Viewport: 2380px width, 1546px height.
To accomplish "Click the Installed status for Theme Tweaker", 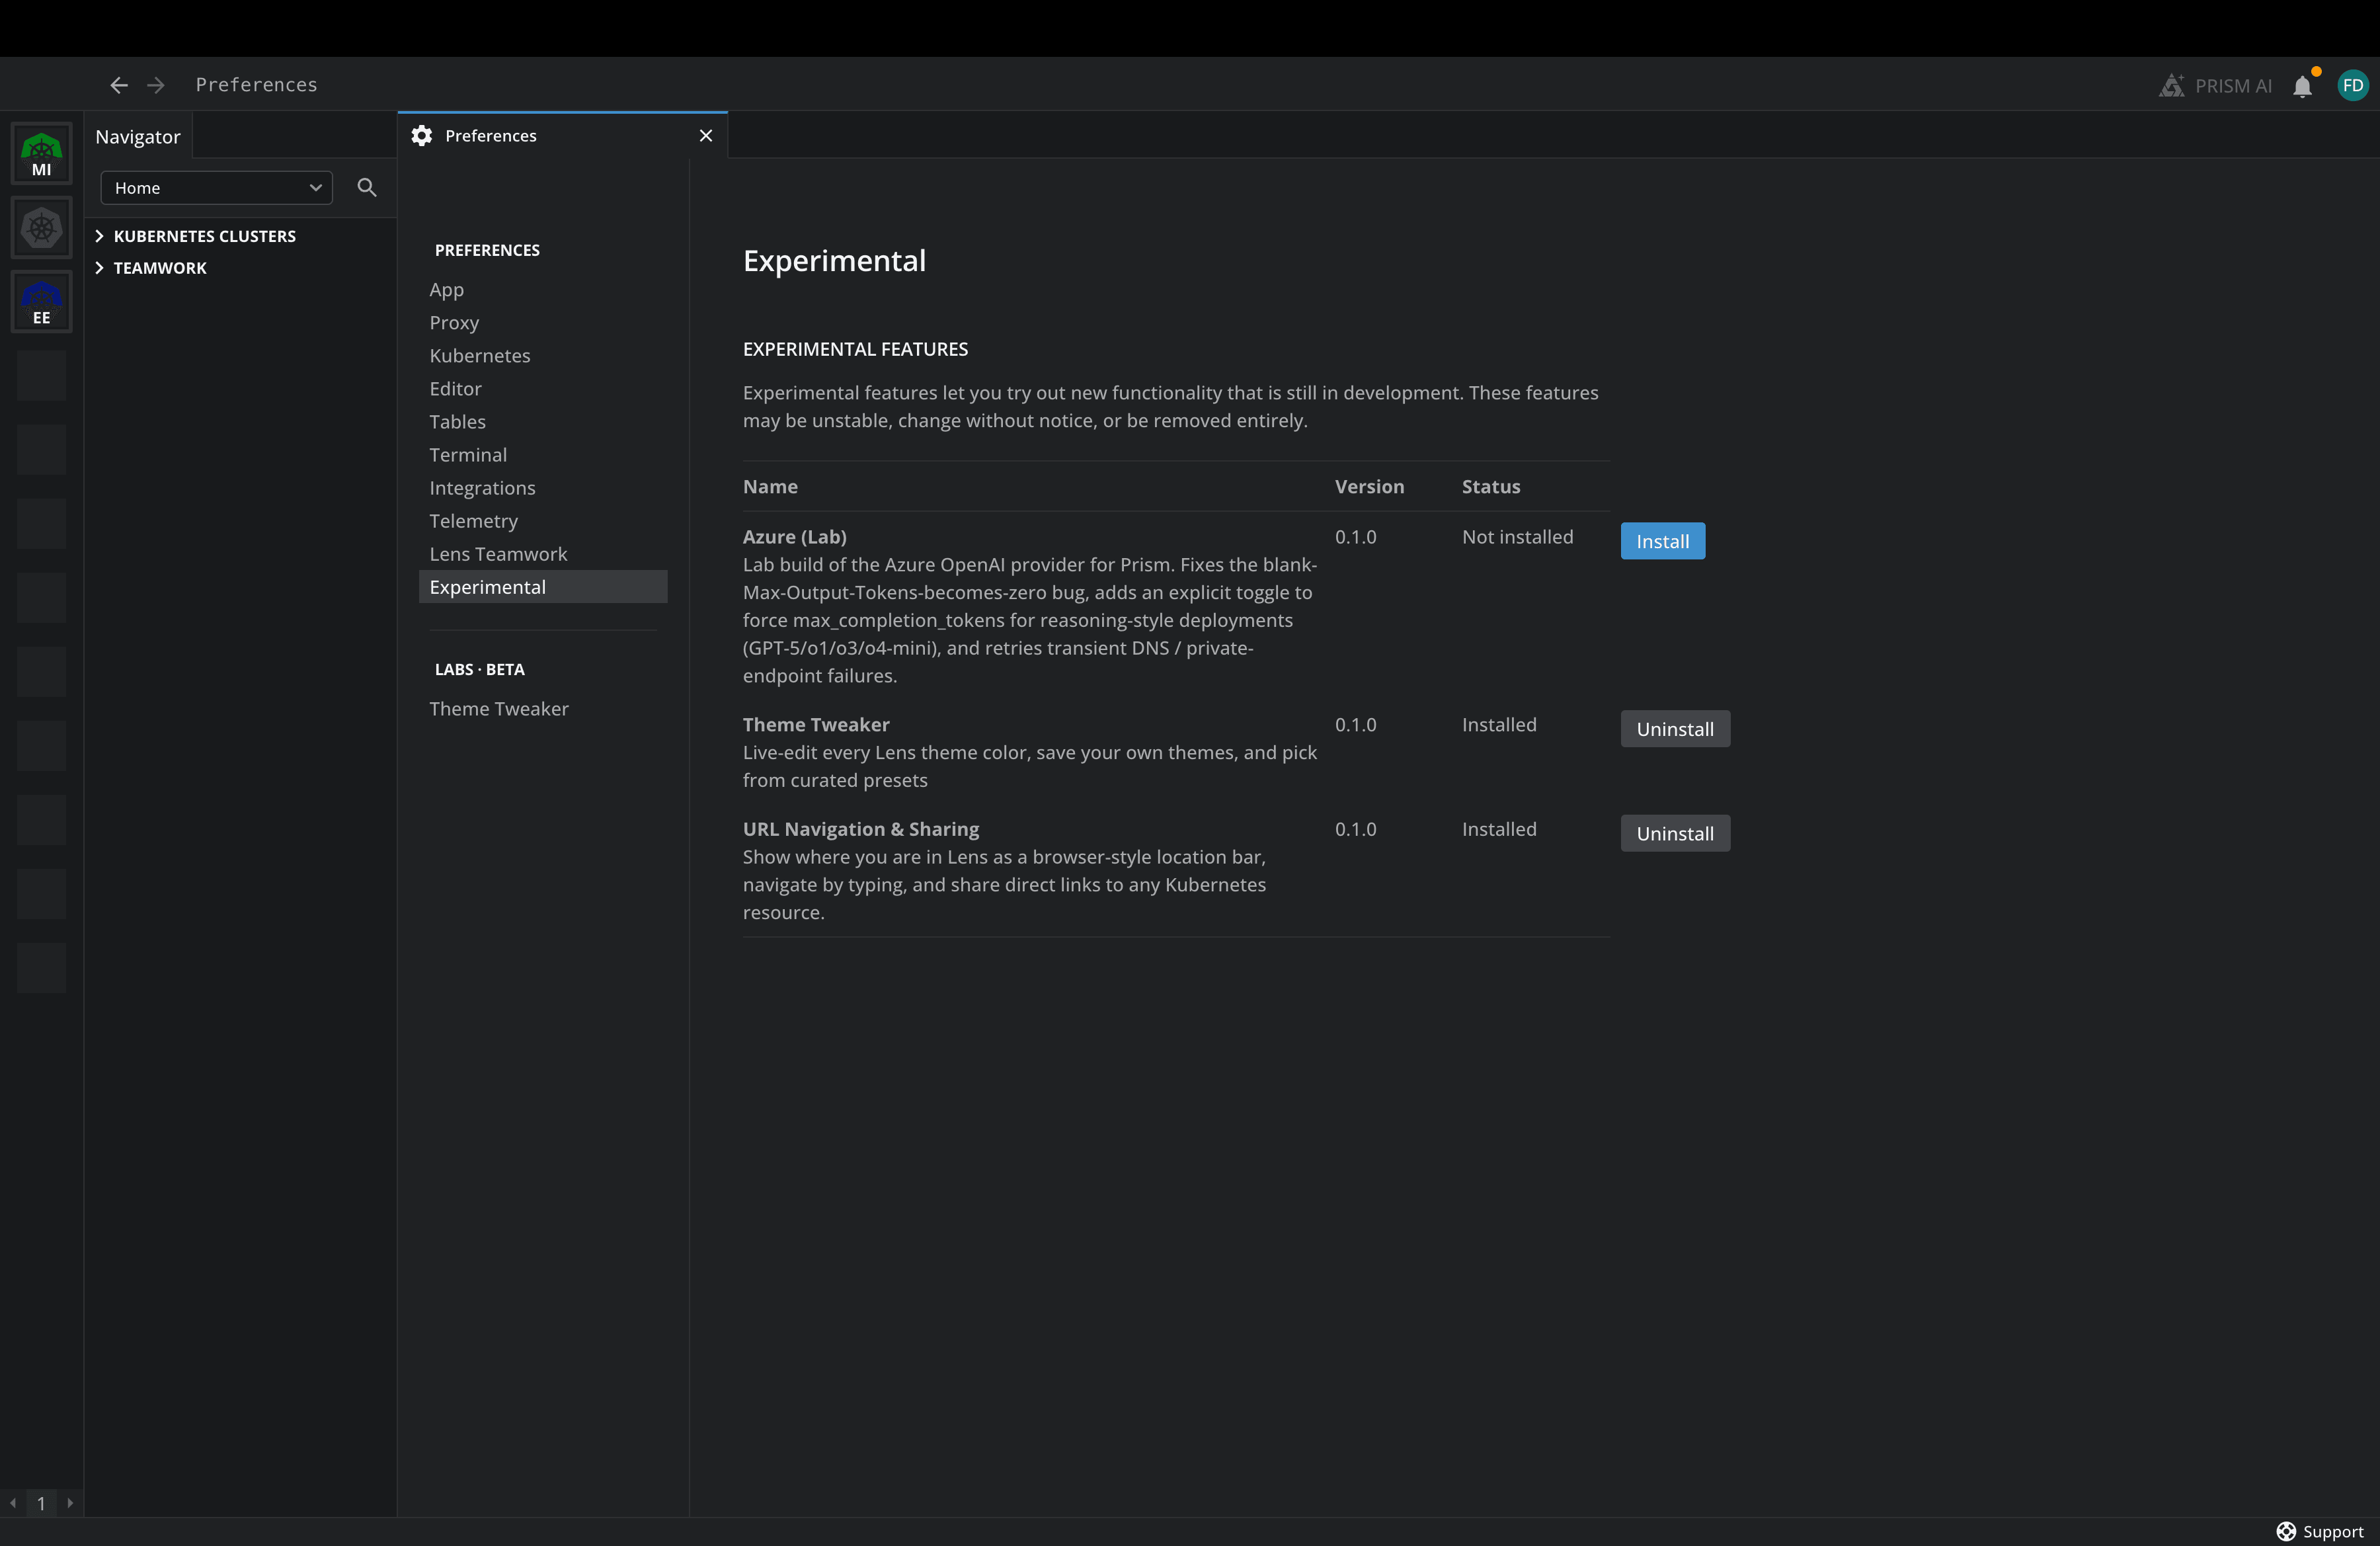I will [1499, 725].
